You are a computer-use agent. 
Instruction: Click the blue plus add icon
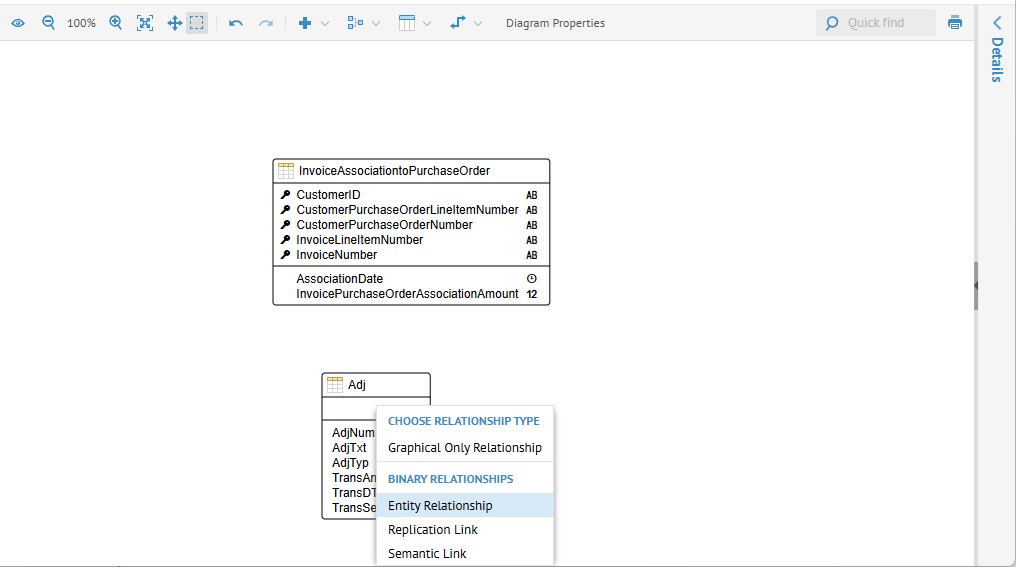[x=305, y=23]
